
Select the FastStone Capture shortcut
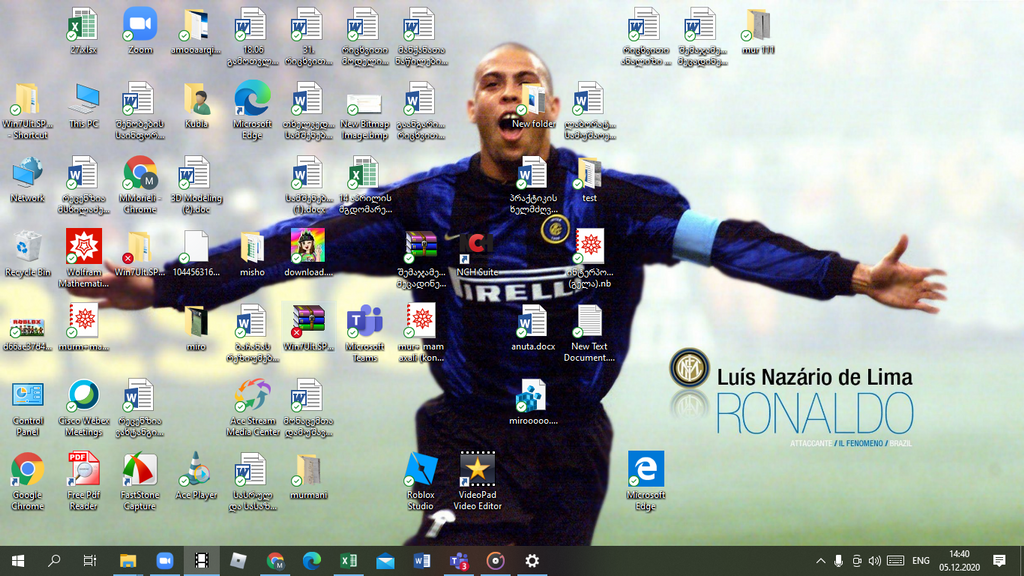click(140, 482)
